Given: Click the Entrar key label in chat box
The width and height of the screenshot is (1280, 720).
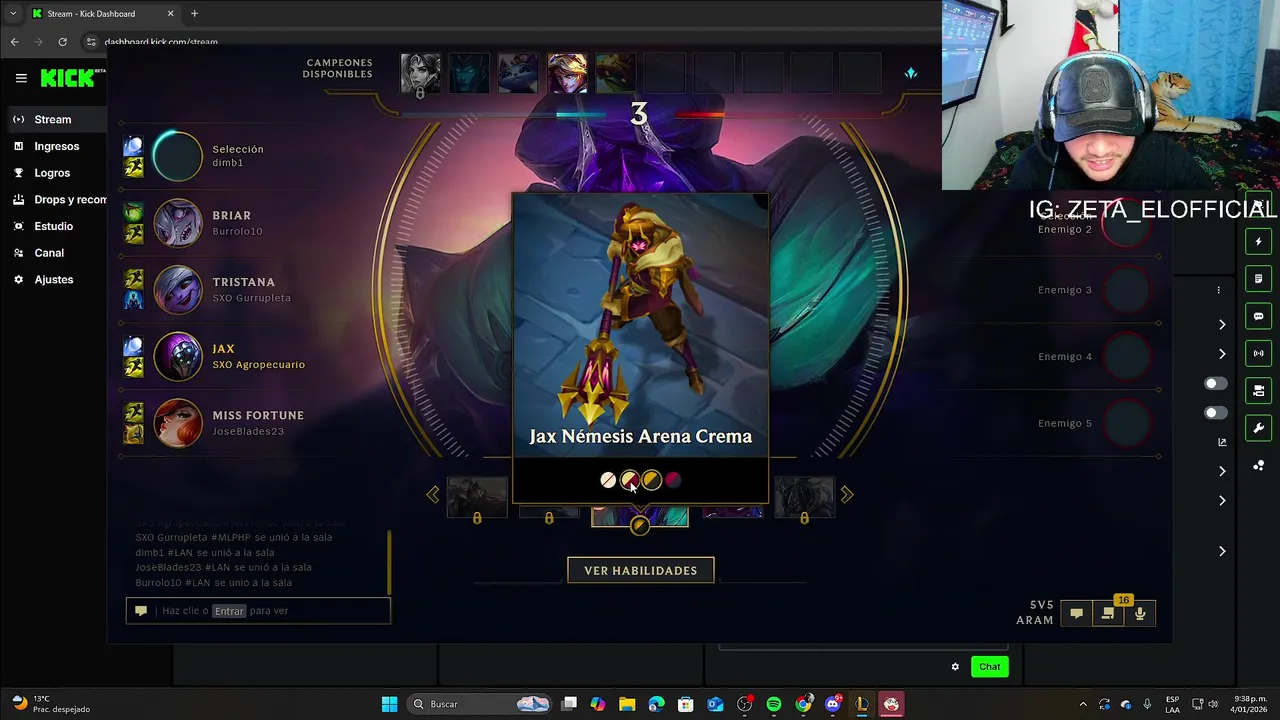Looking at the screenshot, I should pos(229,611).
